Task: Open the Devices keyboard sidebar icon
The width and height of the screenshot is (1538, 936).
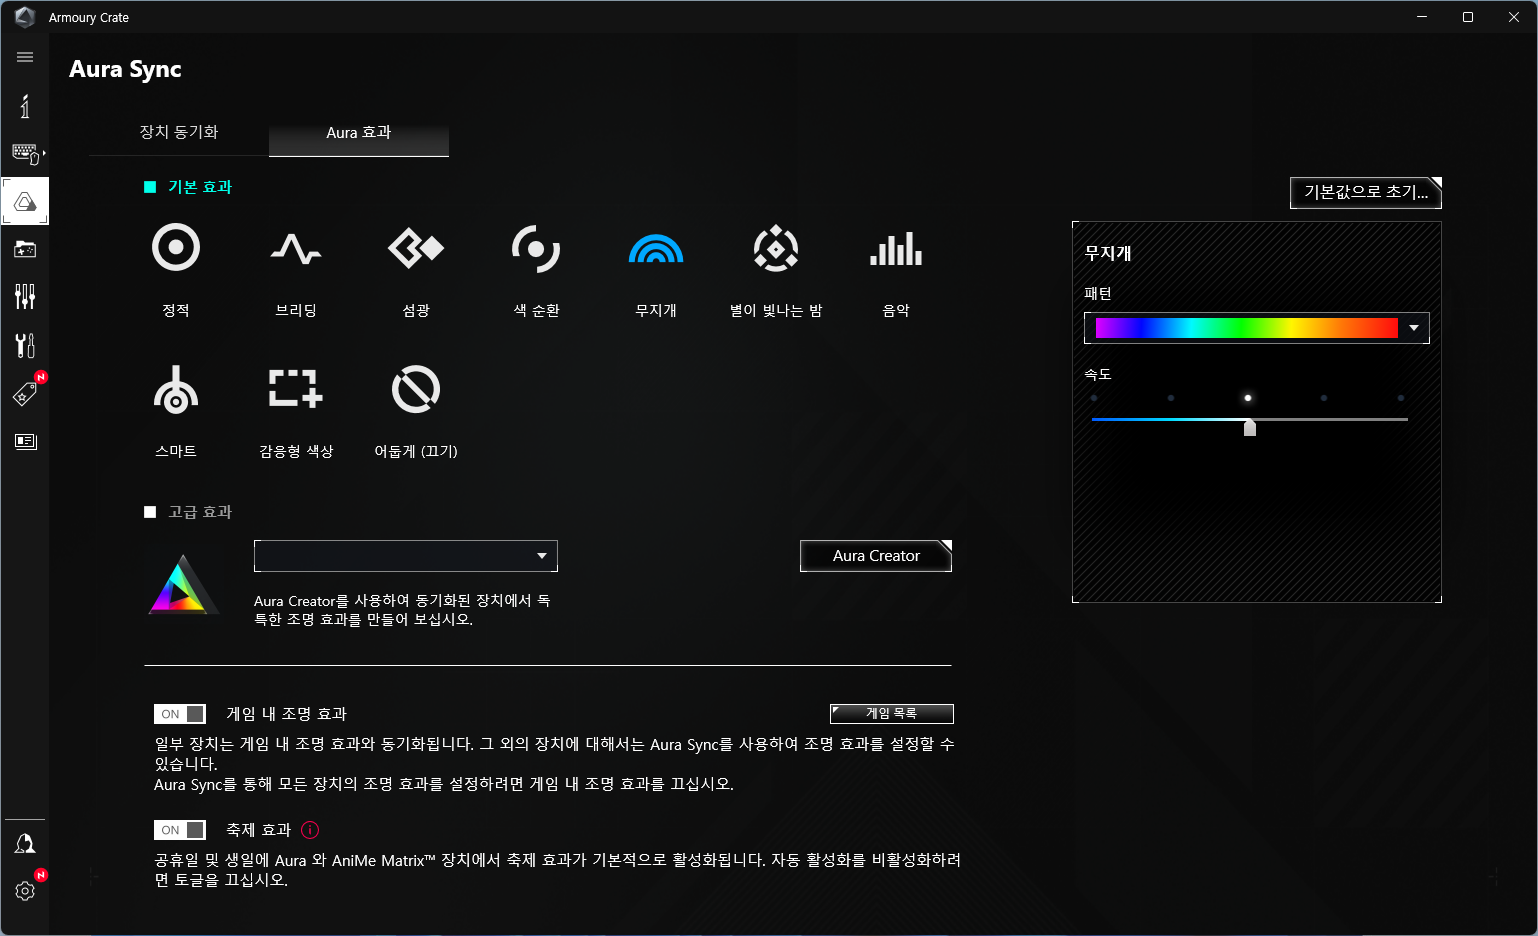Action: click(x=26, y=153)
